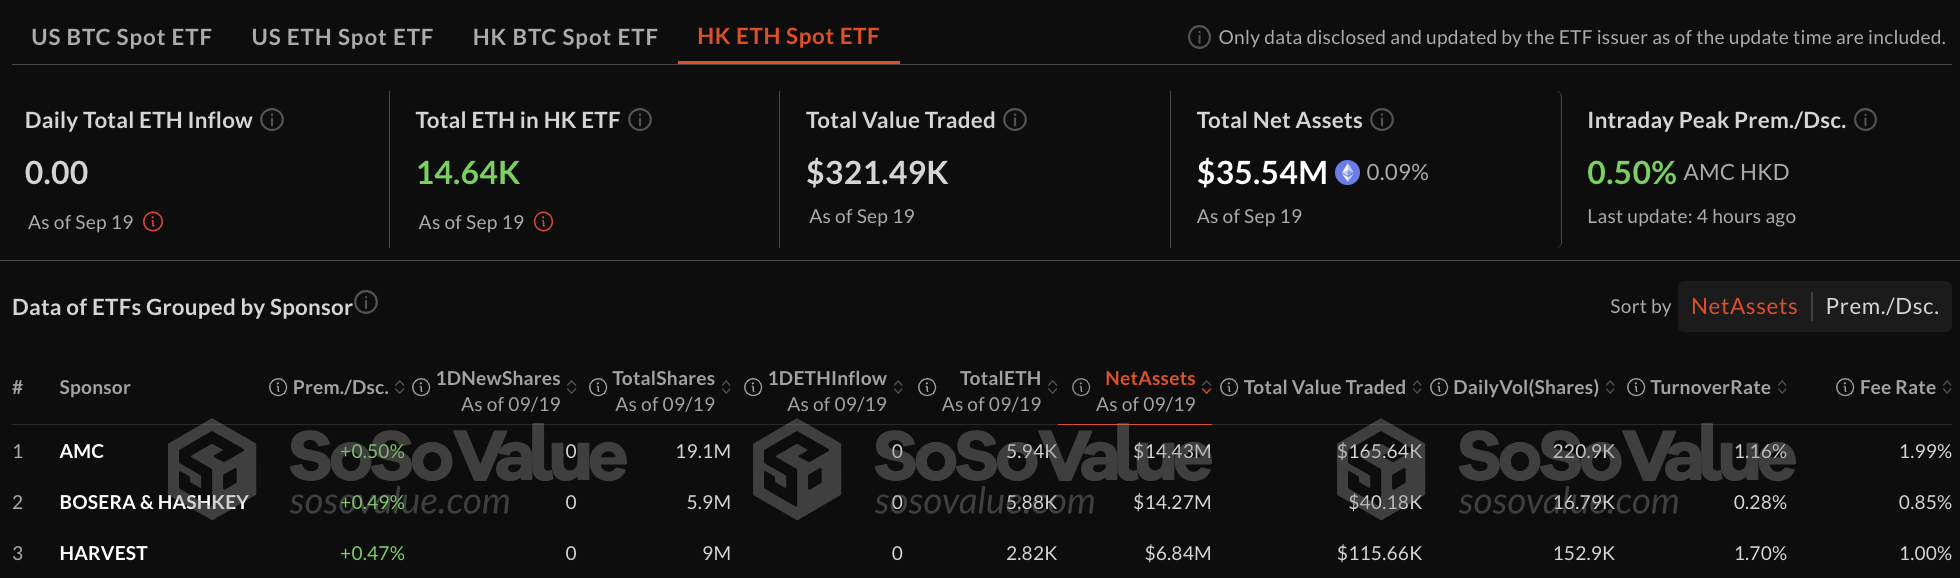Select the HARVEST sponsor row
Screen dimensions: 1960x578
click(x=980, y=553)
